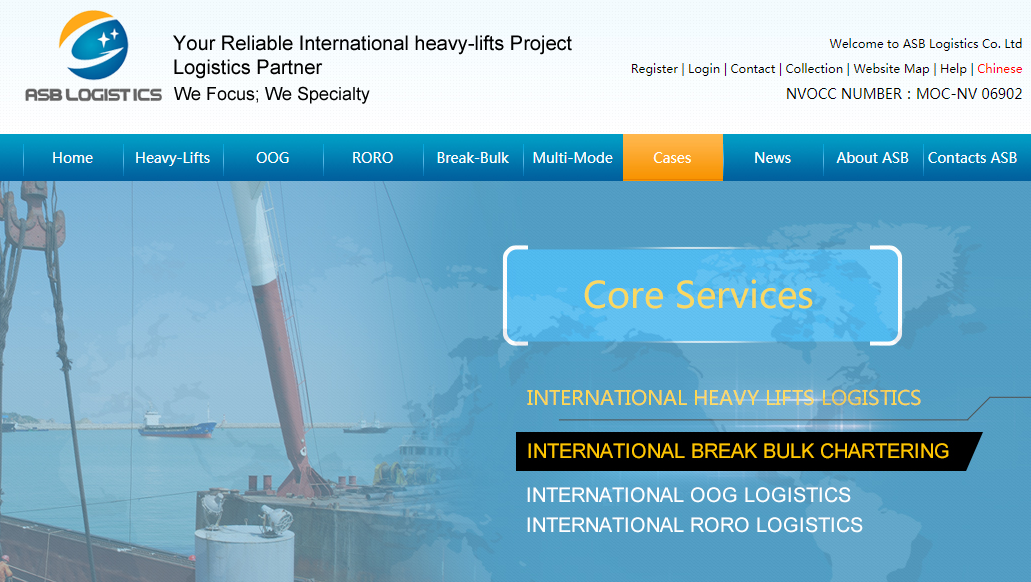The width and height of the screenshot is (1031, 582).
Task: Select OOG in the navigation bar
Action: [x=272, y=158]
